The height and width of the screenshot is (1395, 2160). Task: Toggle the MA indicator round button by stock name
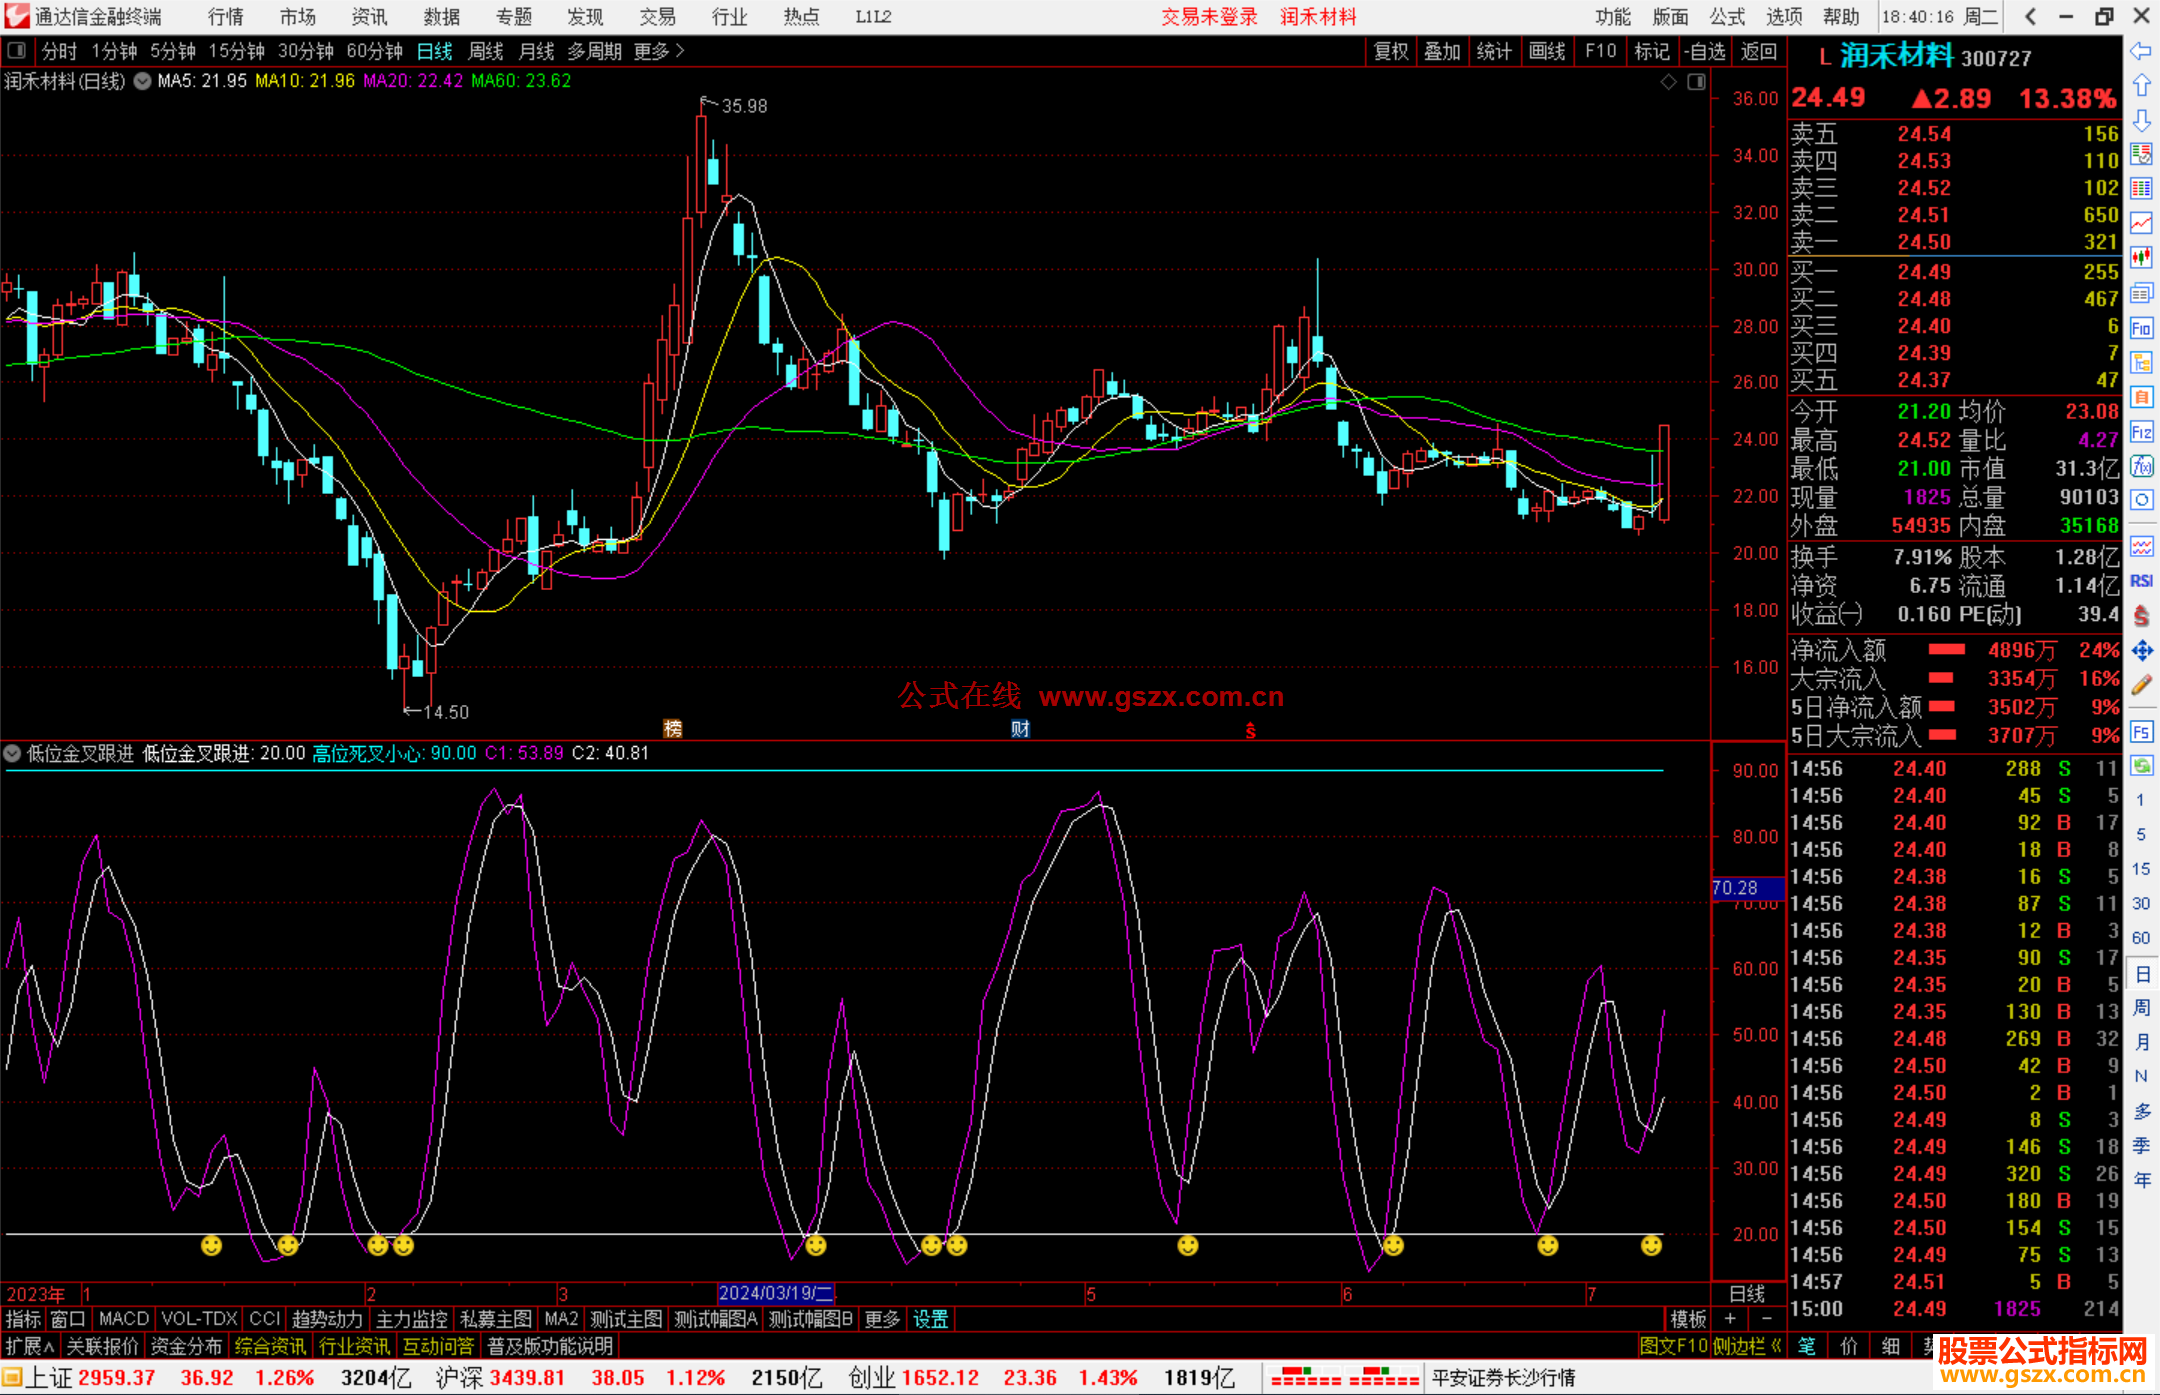(x=143, y=81)
